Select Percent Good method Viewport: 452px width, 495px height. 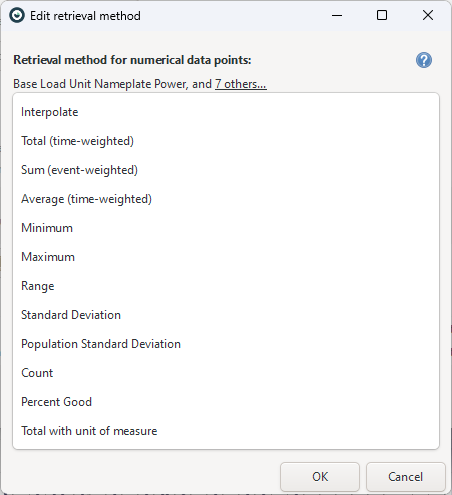pyautogui.click(x=226, y=402)
